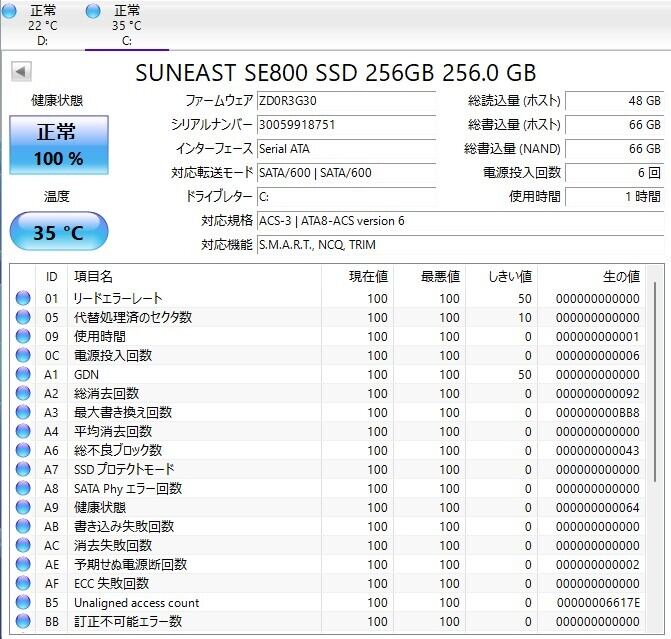Click the status orb for ID 0C

(x=23, y=355)
